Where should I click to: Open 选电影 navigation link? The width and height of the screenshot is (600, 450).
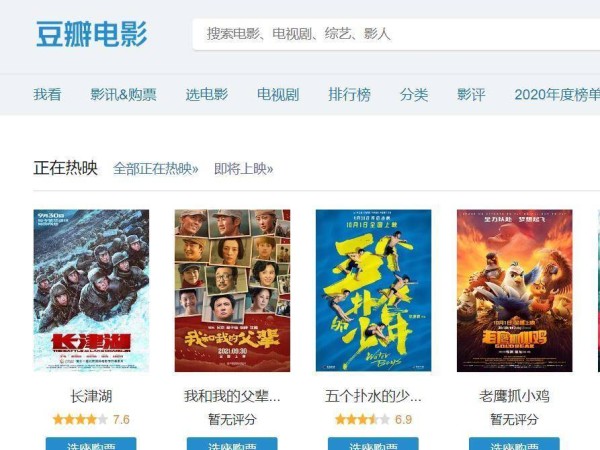coord(207,95)
